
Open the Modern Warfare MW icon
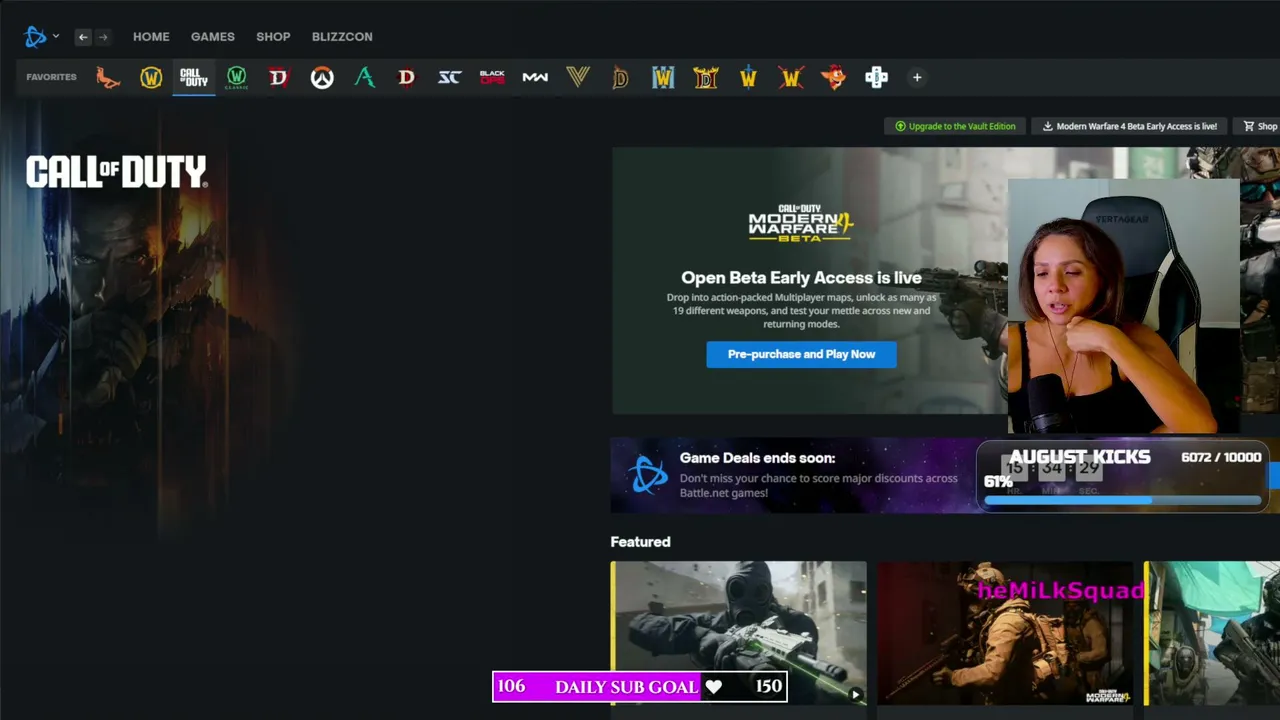coord(535,77)
